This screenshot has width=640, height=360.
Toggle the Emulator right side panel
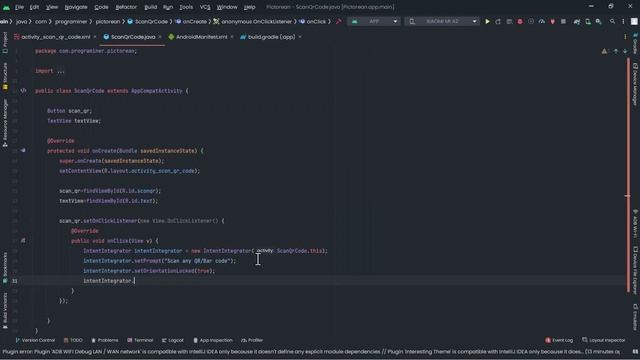(635, 317)
